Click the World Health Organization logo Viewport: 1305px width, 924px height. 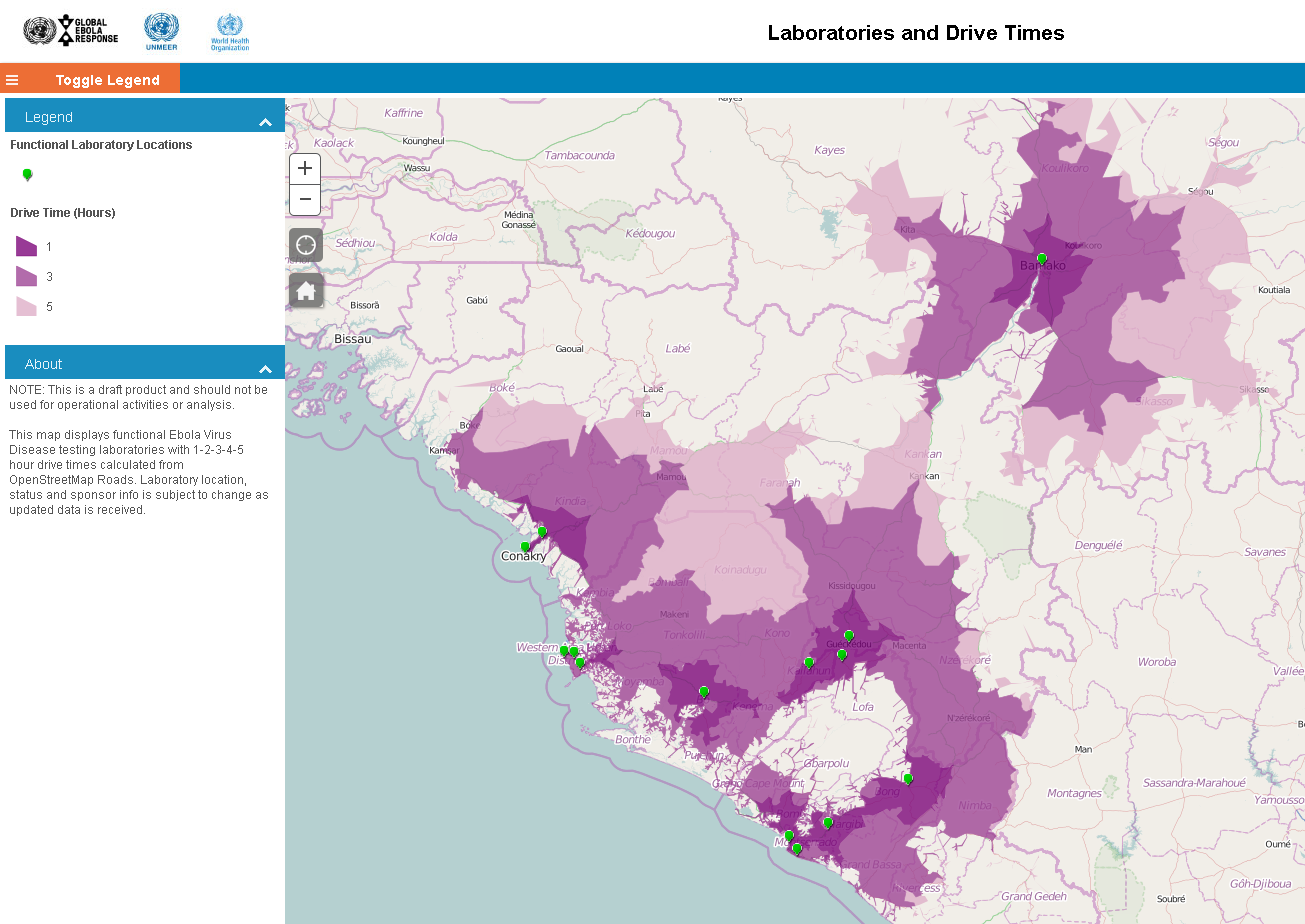pos(229,32)
